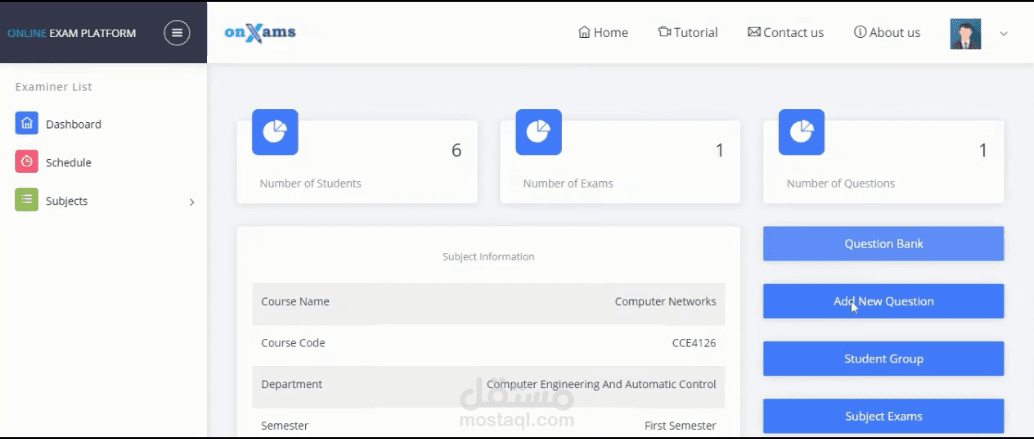Click the Add New Question button

click(x=883, y=301)
